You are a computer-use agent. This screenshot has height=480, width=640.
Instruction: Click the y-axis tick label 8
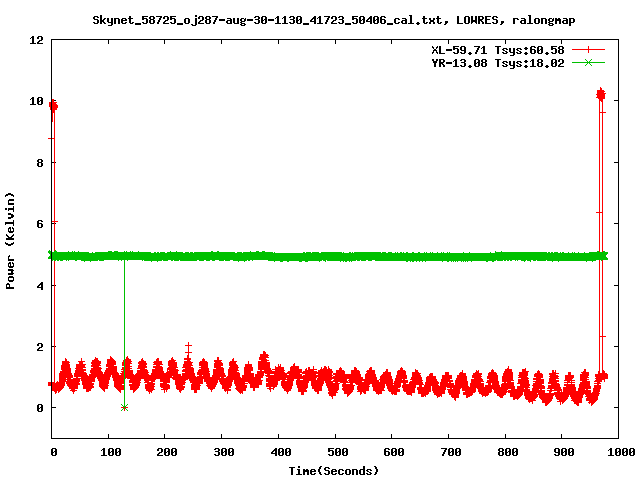40,163
